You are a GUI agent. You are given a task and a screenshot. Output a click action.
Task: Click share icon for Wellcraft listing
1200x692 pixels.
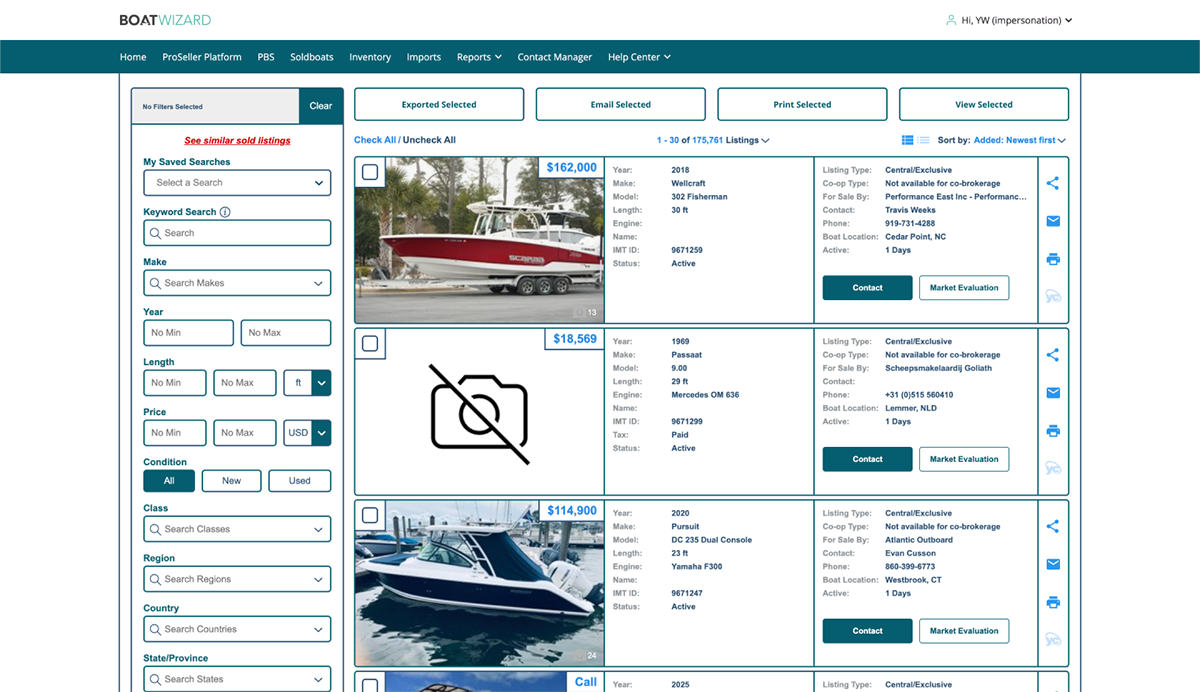(1052, 183)
